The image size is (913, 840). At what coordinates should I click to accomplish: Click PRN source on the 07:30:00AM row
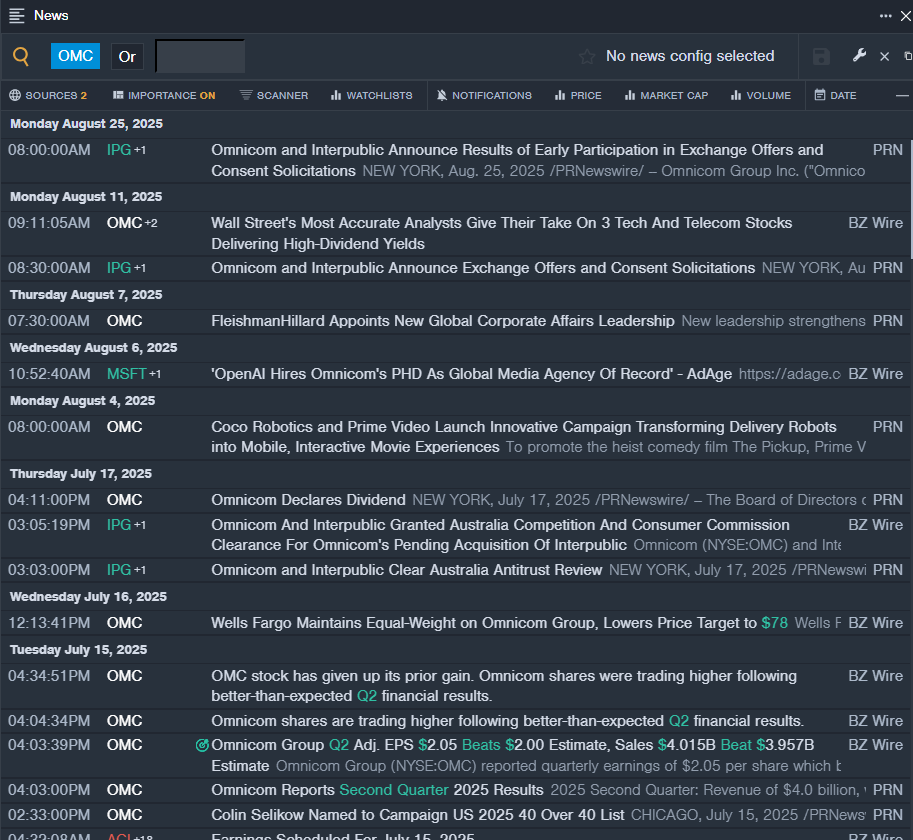click(x=887, y=321)
